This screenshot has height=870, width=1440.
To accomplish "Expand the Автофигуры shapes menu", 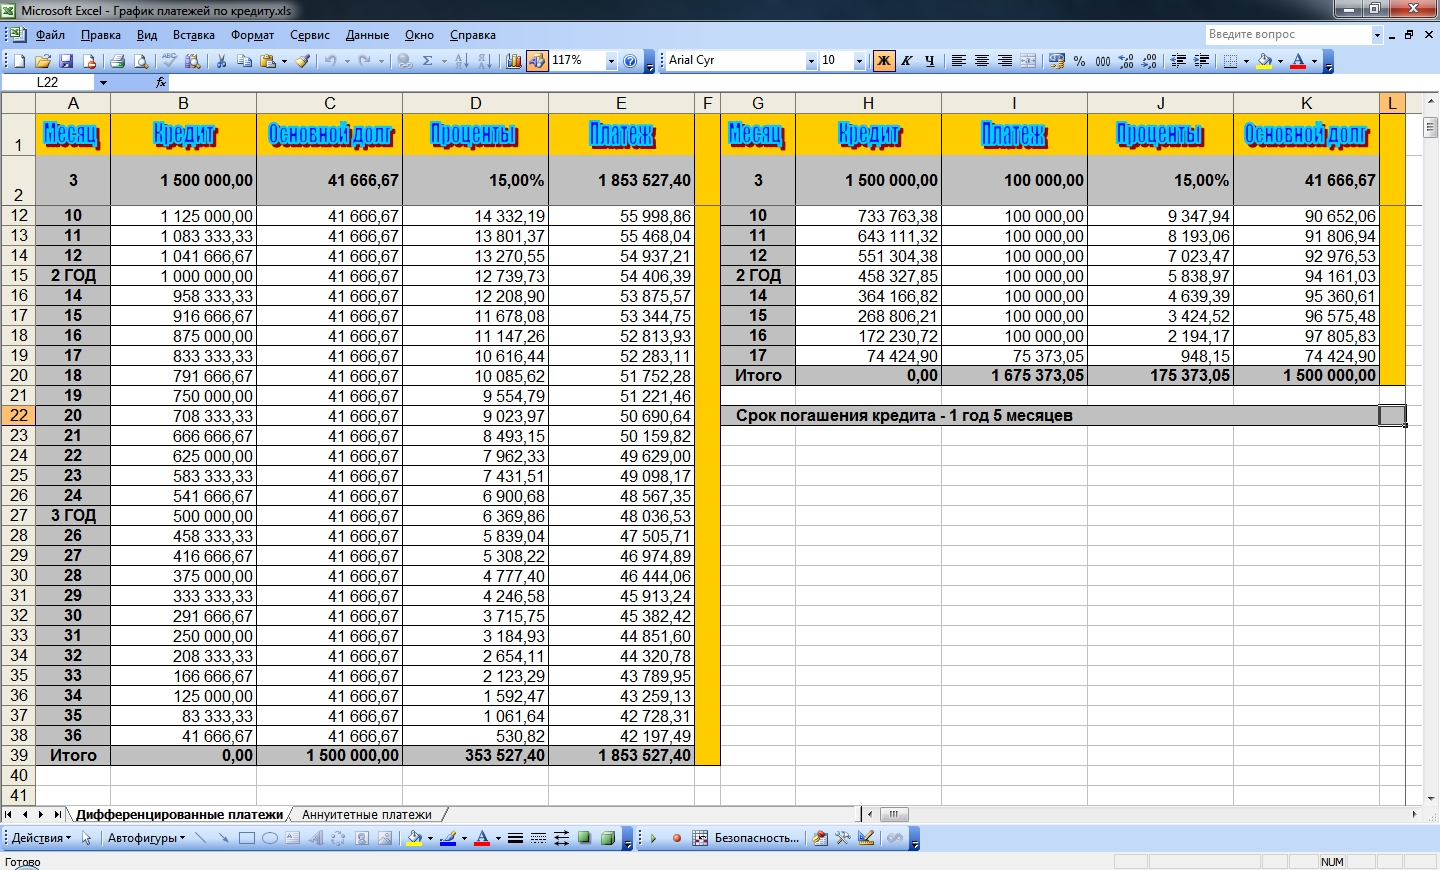I will pos(146,838).
